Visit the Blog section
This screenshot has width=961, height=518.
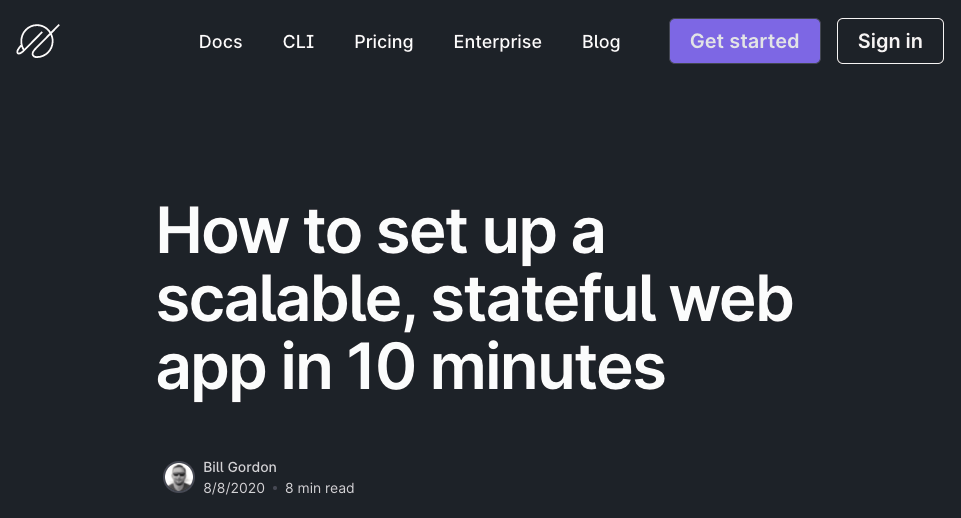coord(601,42)
